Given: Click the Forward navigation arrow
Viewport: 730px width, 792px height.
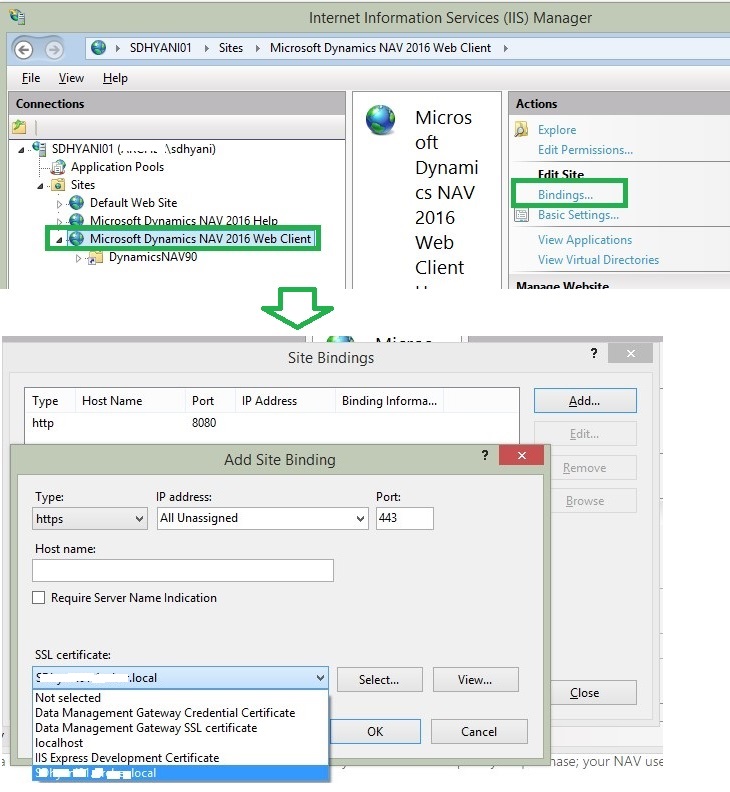Looking at the screenshot, I should click(54, 50).
